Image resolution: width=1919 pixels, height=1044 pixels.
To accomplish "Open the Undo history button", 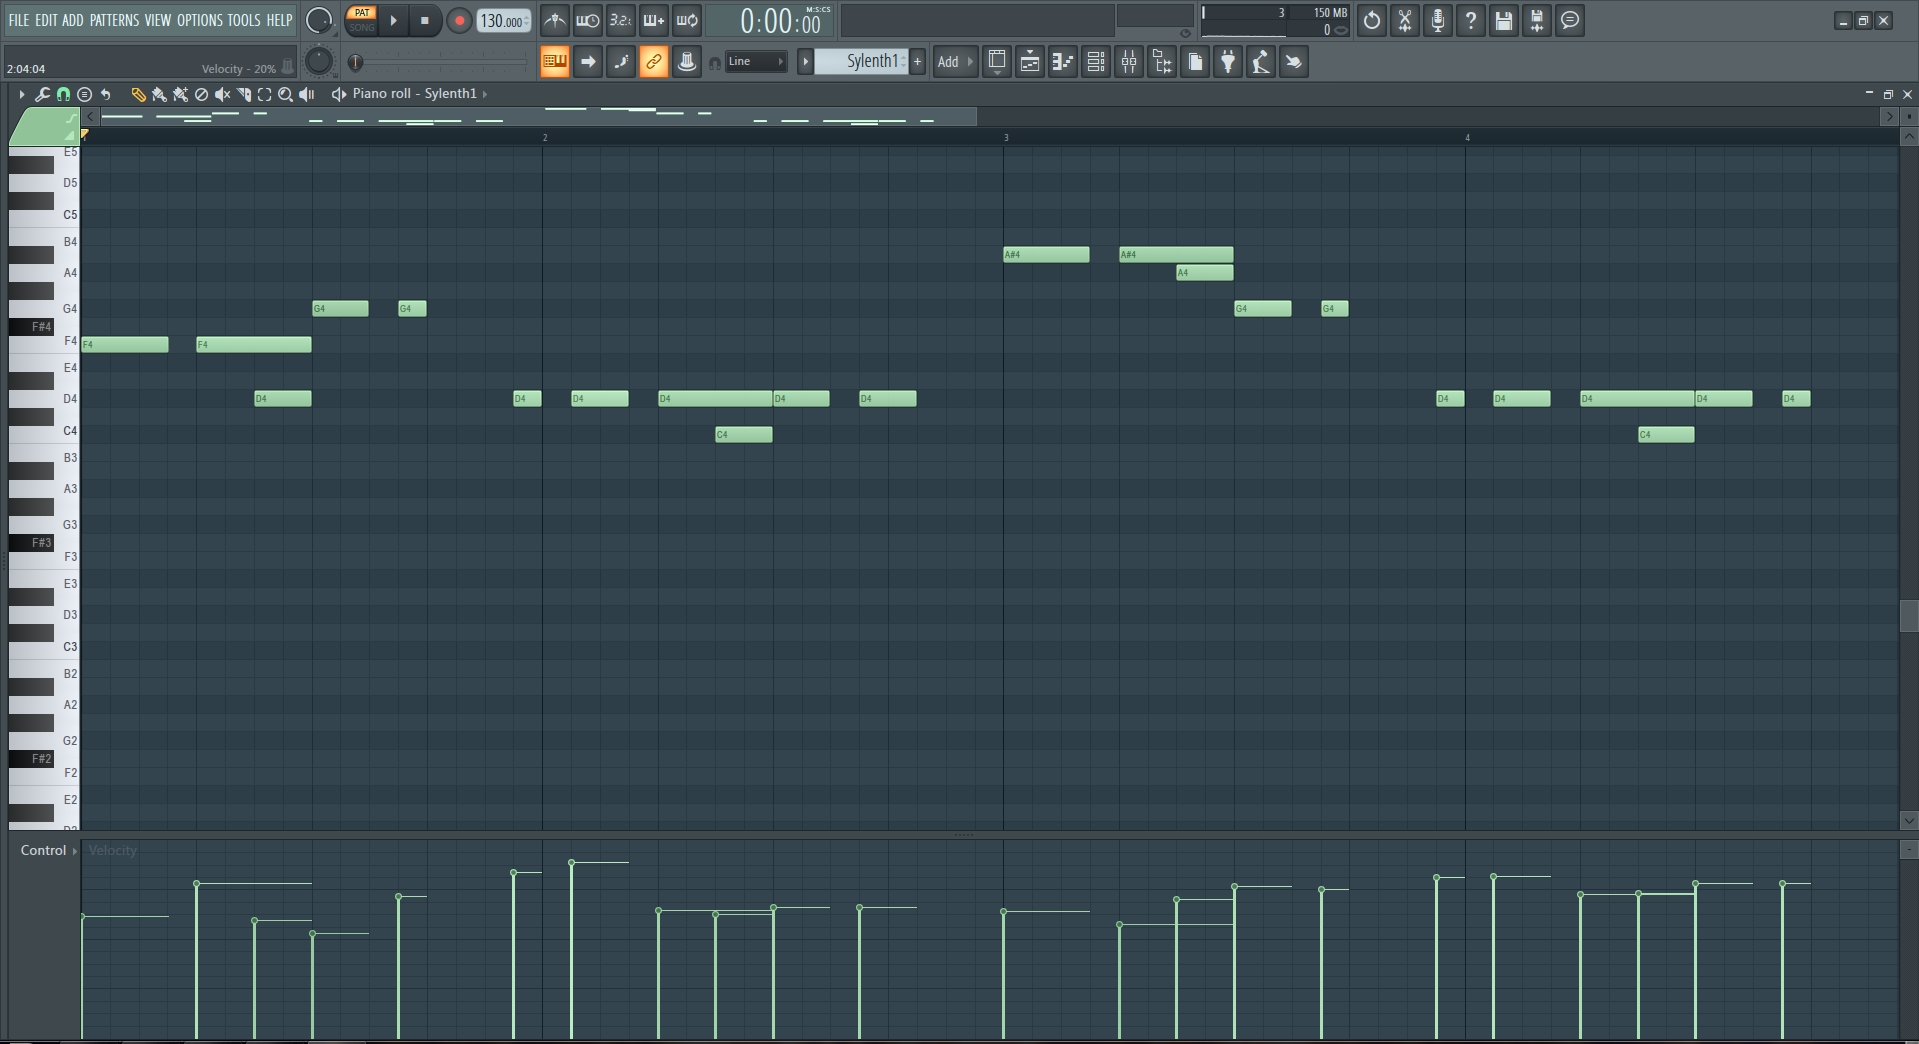I will [1371, 20].
